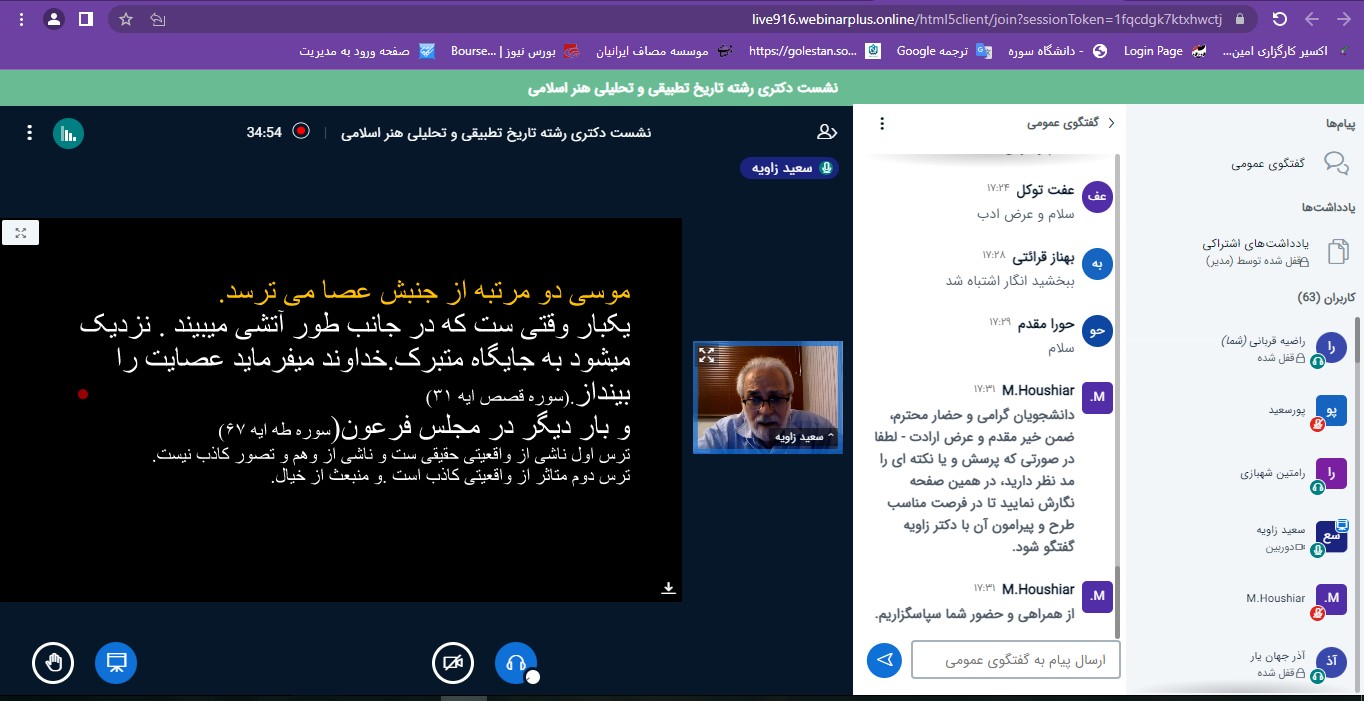Download the presentation file
The width and height of the screenshot is (1364, 701).
point(669,588)
